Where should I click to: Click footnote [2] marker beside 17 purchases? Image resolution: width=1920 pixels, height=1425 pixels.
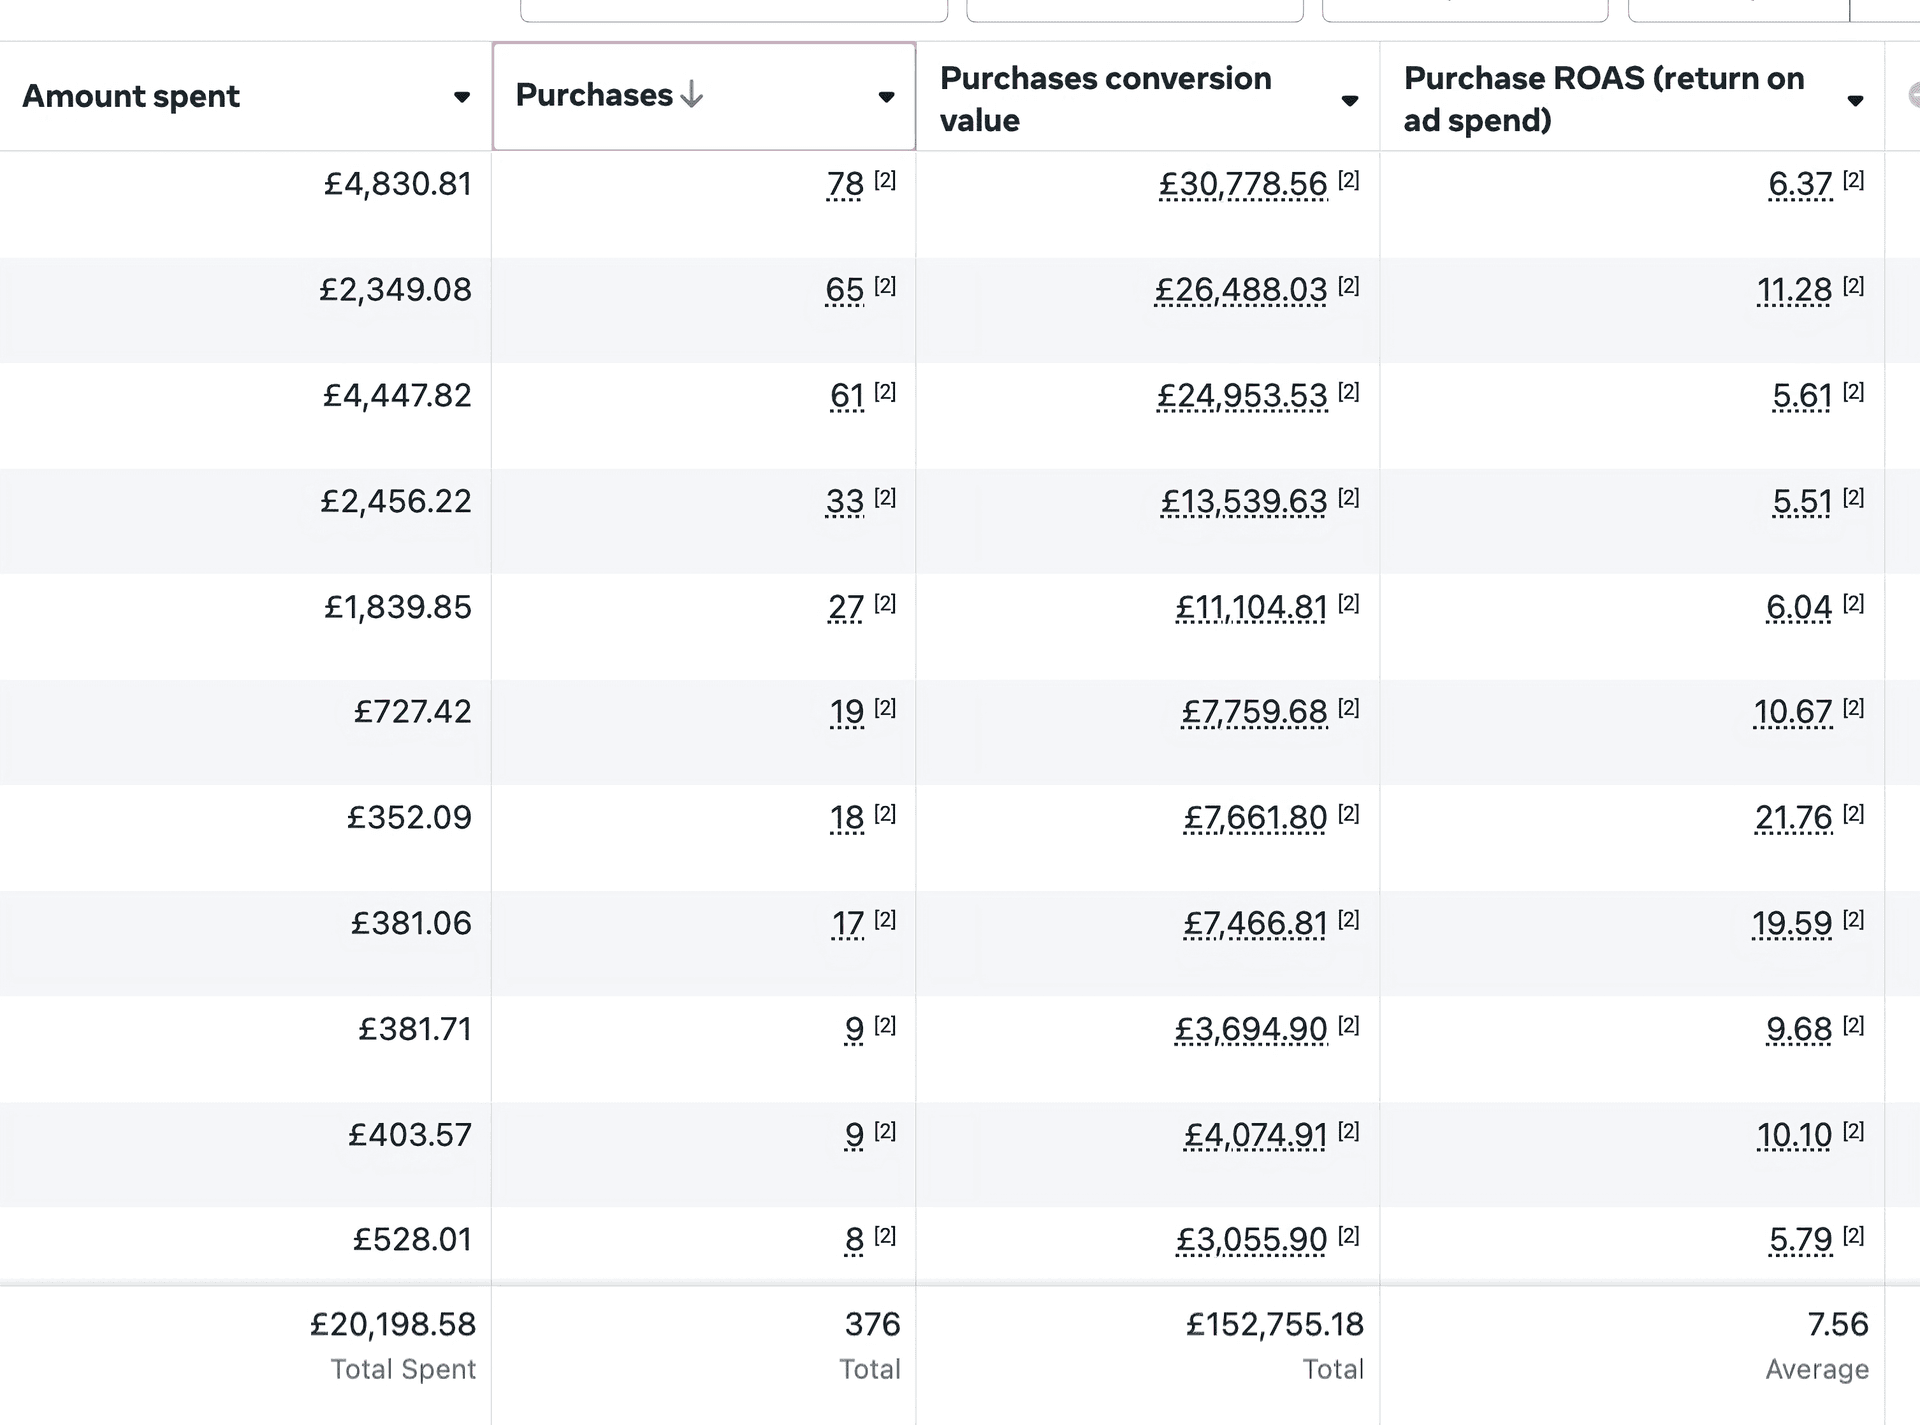[885, 919]
